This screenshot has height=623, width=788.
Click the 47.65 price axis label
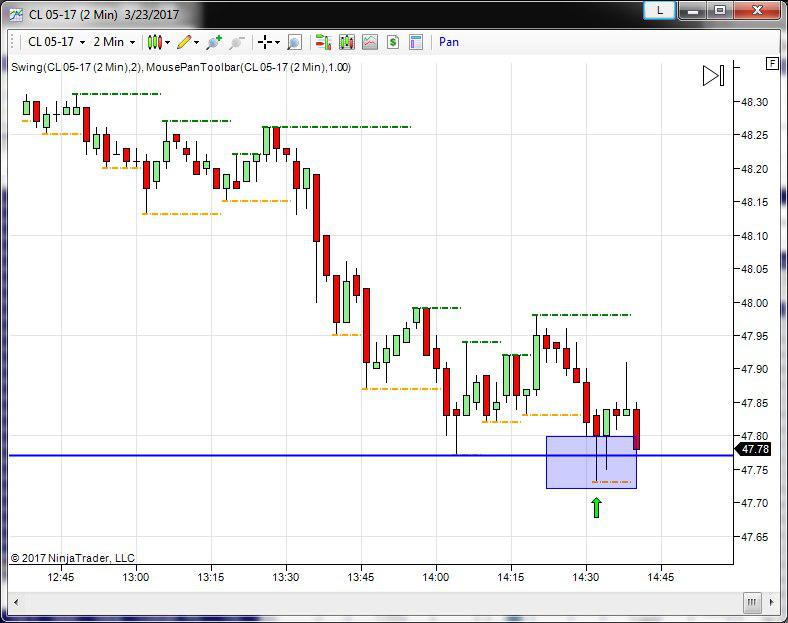(754, 537)
